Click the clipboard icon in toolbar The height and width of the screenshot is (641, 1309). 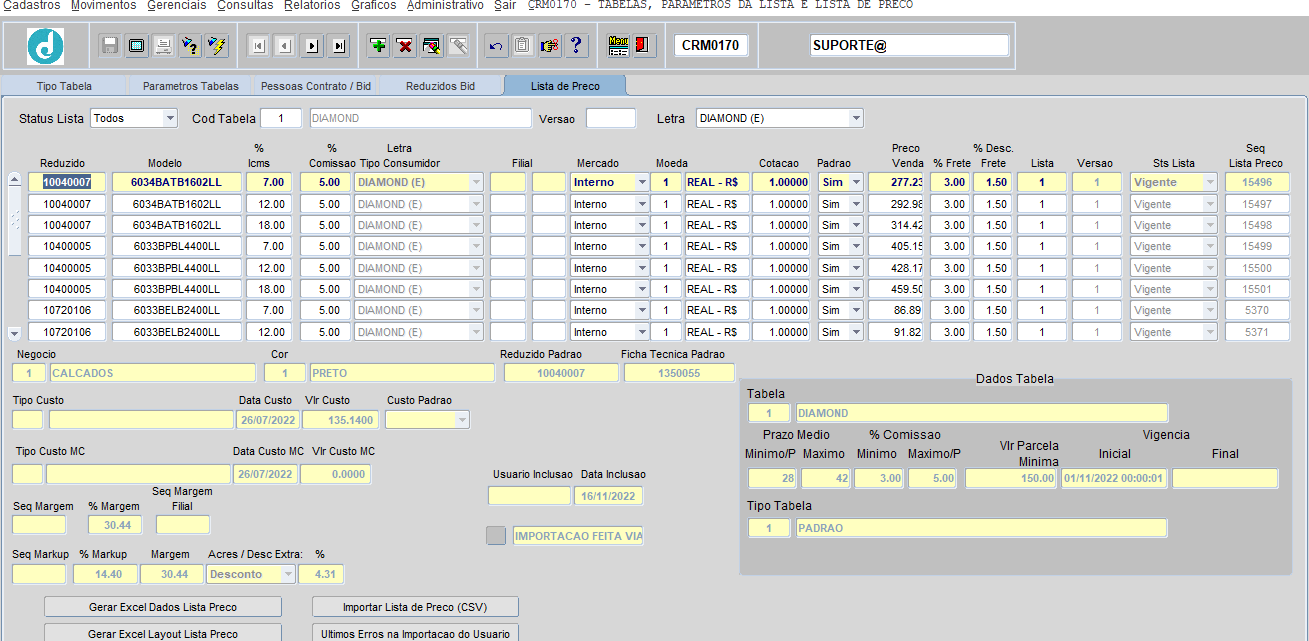click(x=522, y=45)
